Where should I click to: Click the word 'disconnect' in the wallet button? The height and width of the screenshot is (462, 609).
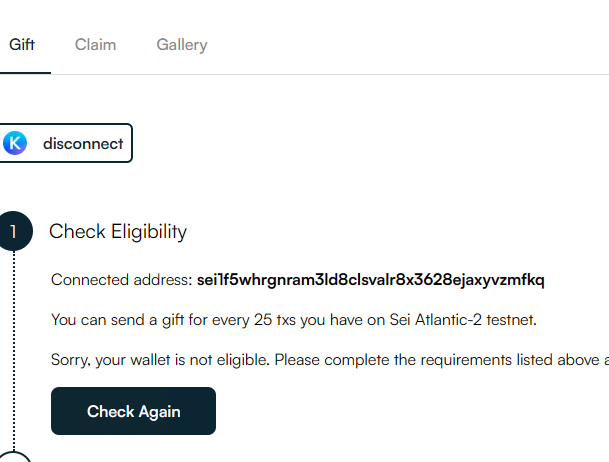point(83,144)
